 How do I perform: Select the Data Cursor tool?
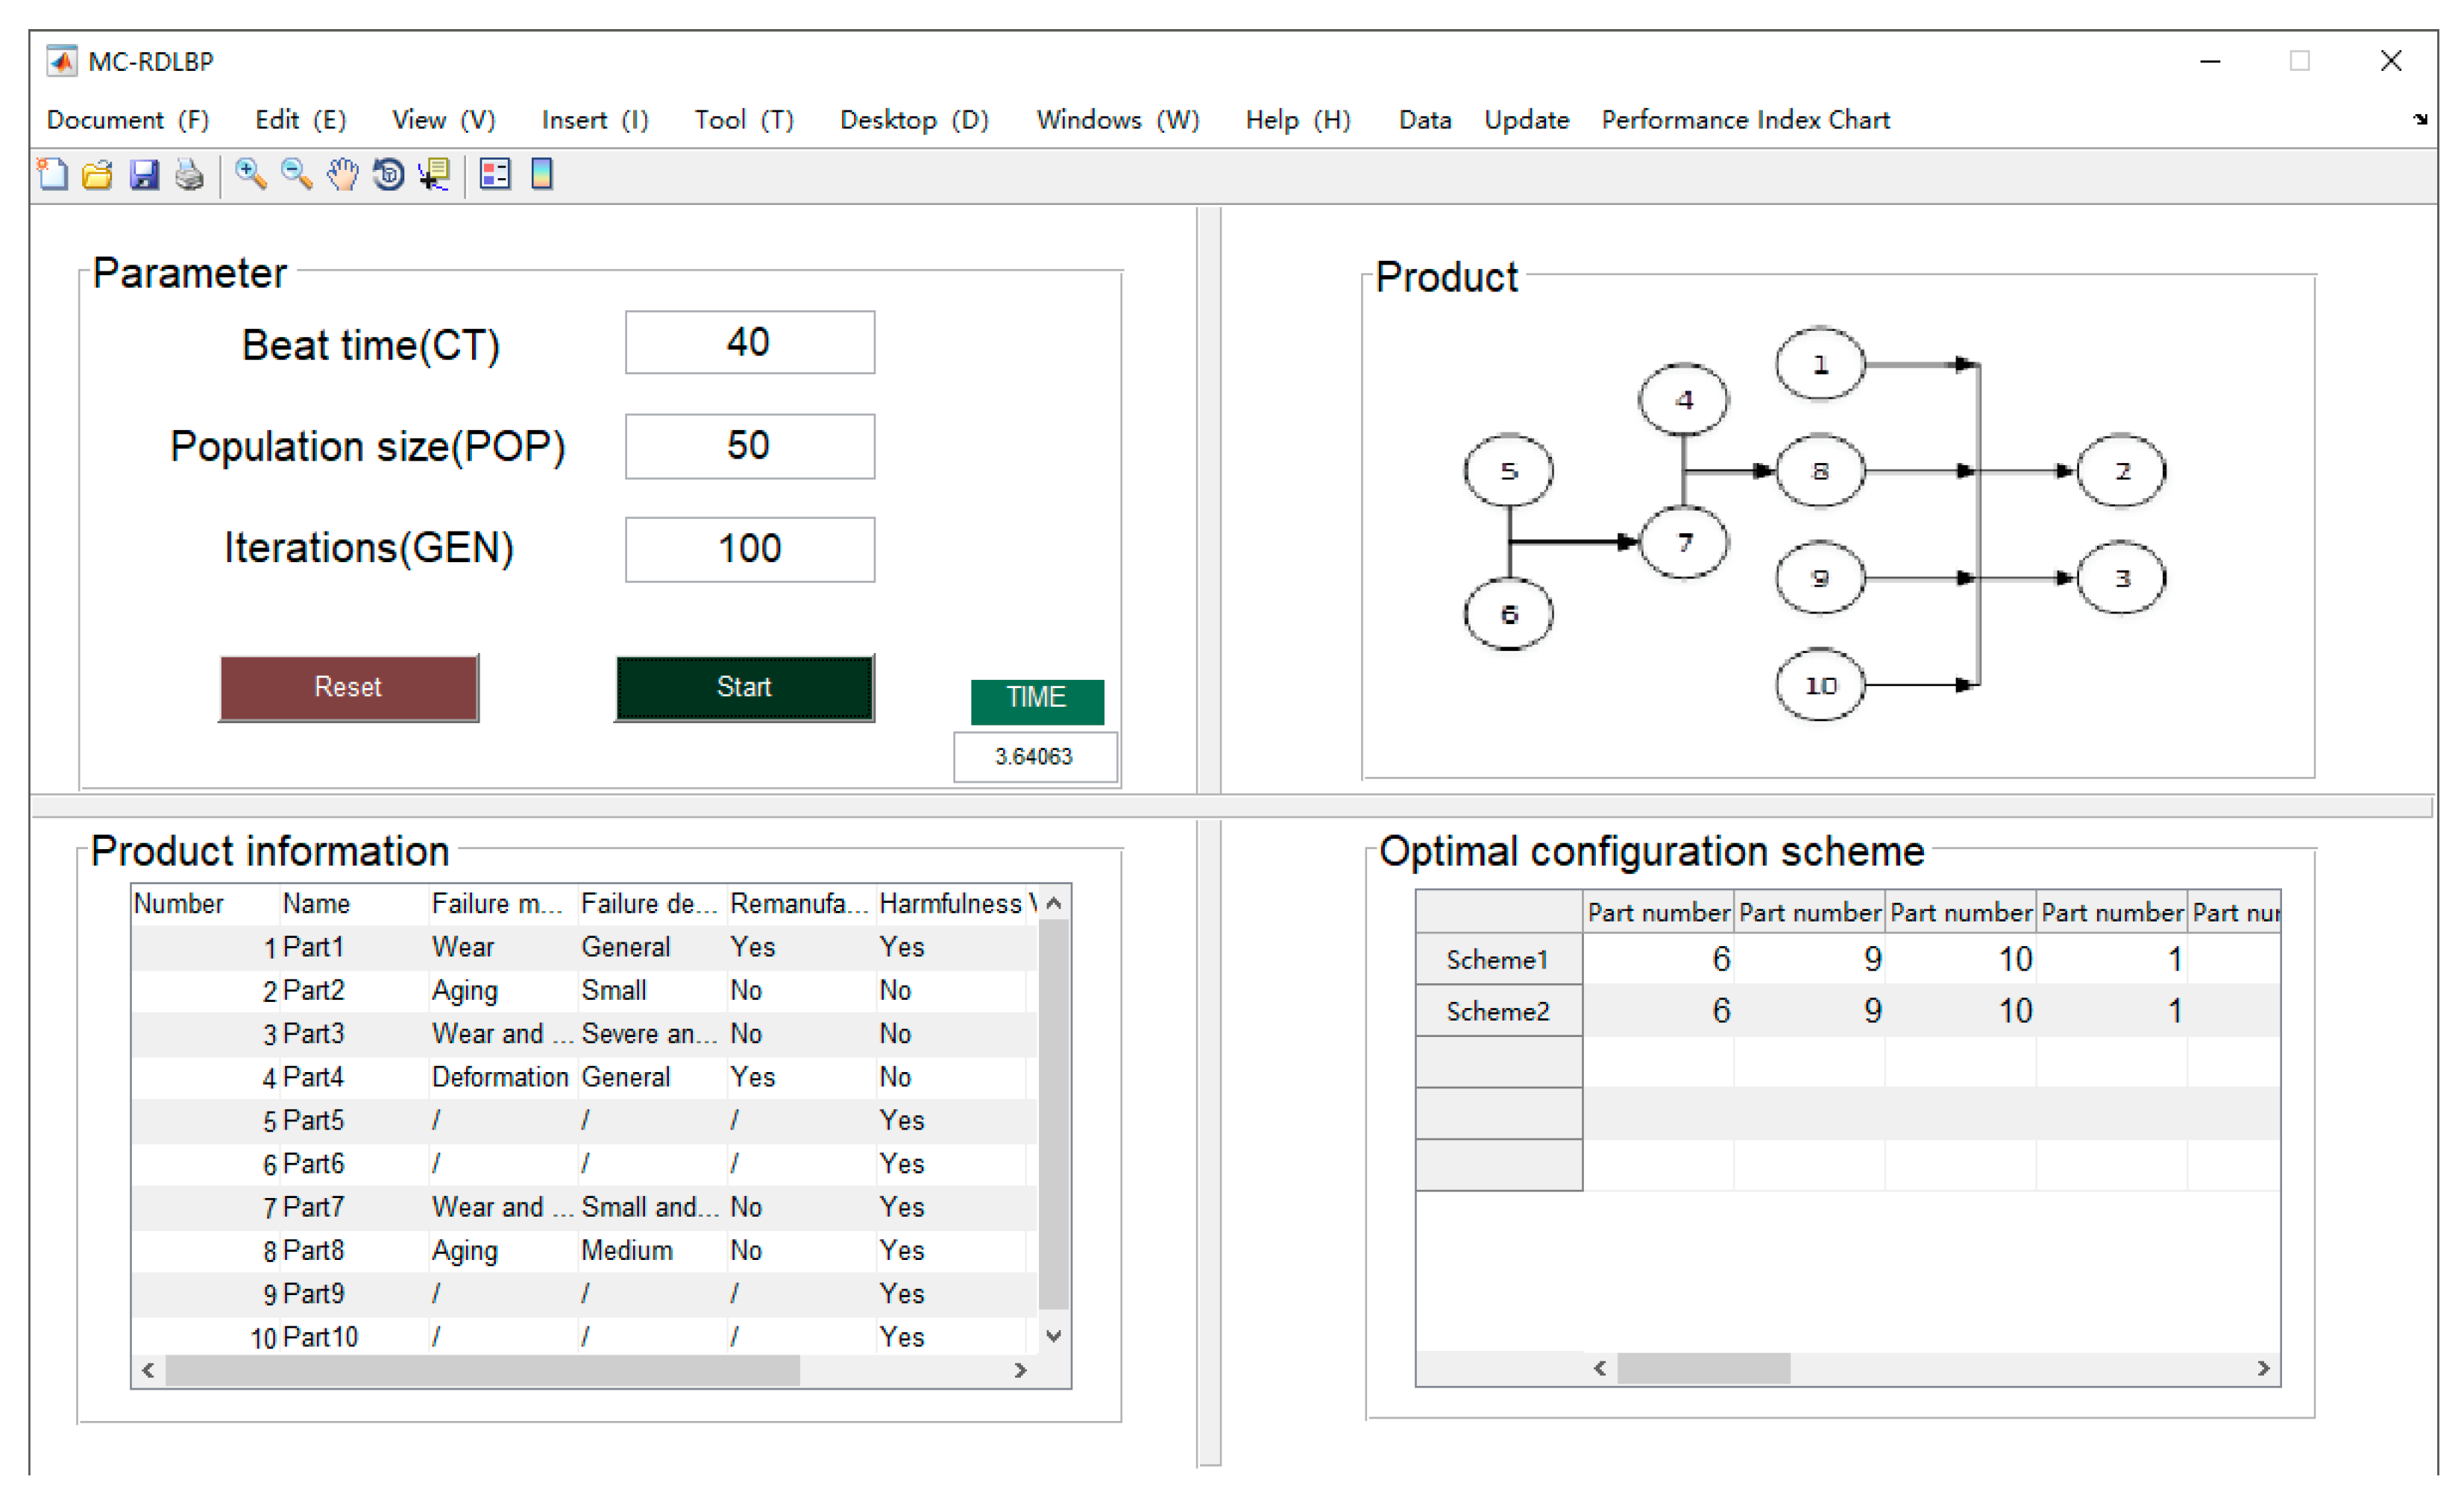click(435, 175)
